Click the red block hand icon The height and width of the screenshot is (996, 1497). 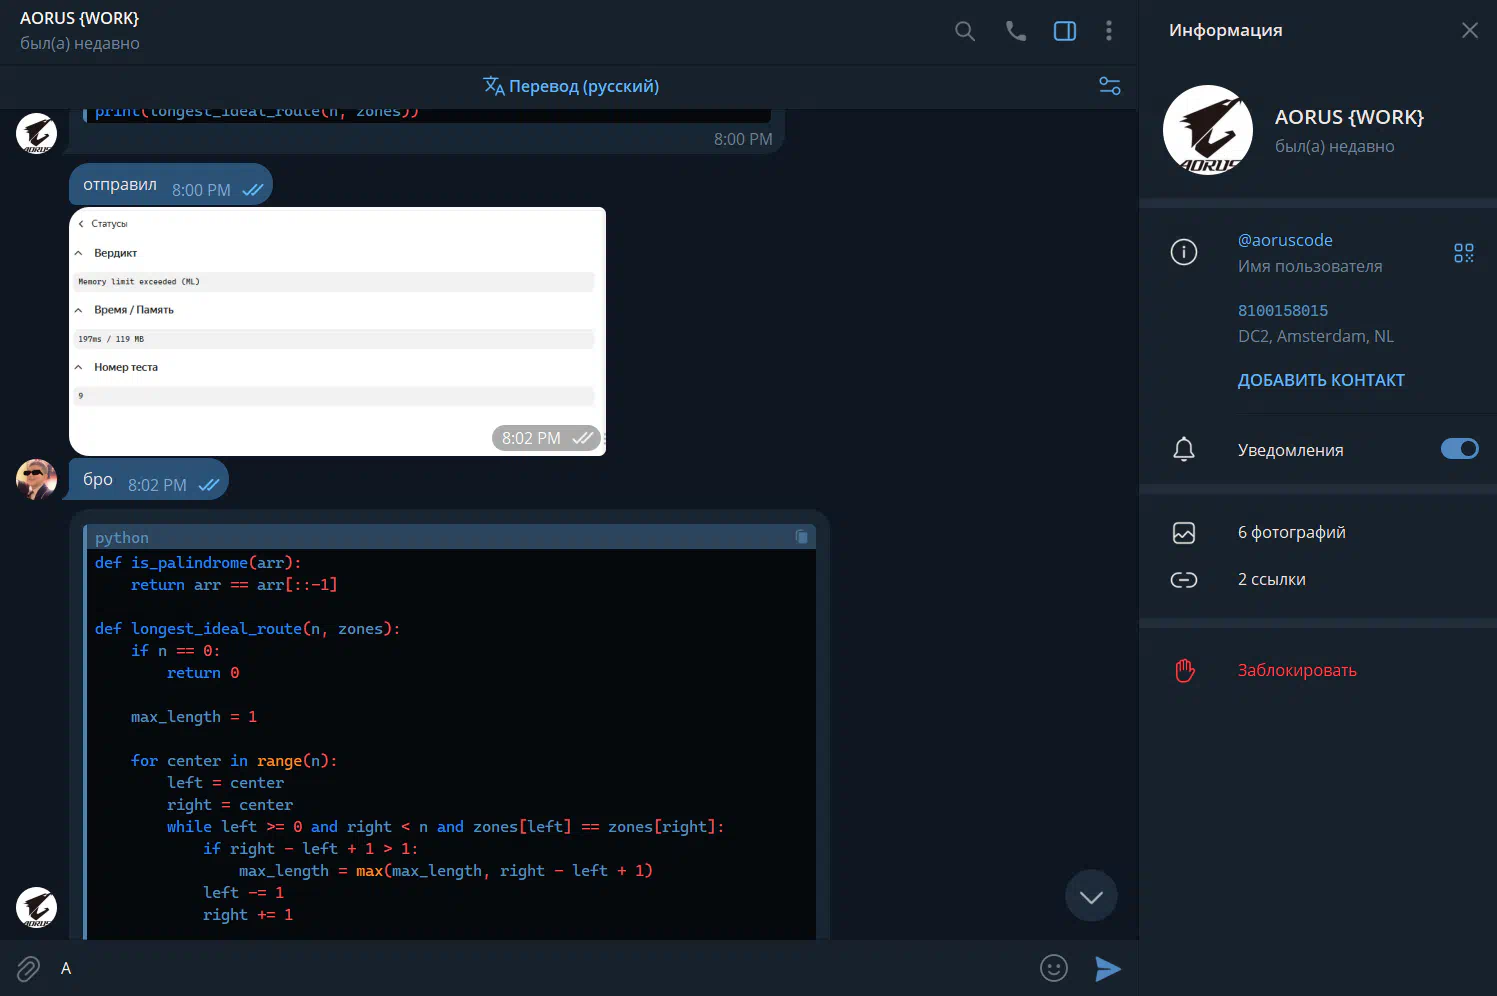(x=1185, y=670)
